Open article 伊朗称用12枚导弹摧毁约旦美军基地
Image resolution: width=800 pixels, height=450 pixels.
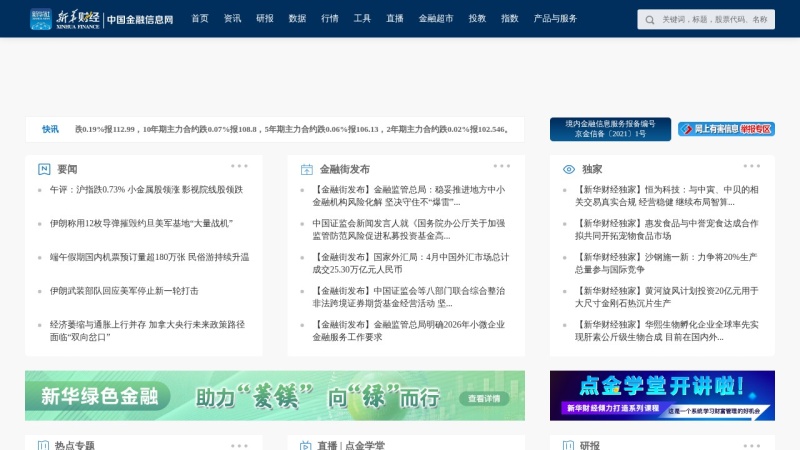click(x=141, y=223)
